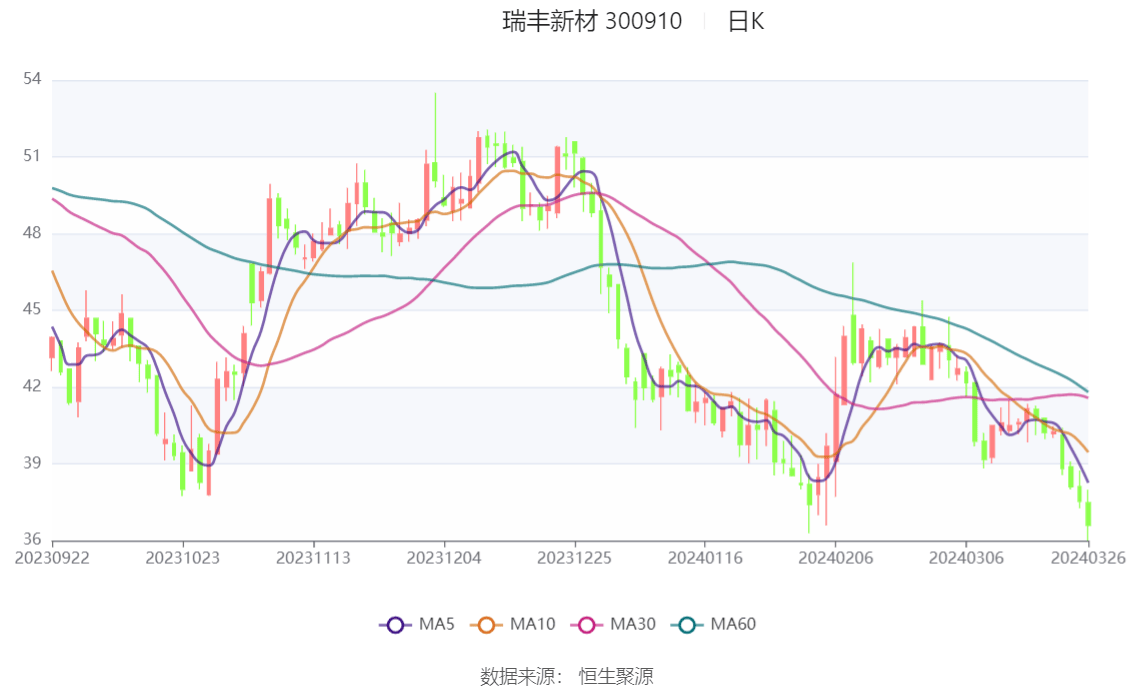Hide the MA60 line via its text label
The image size is (1134, 689).
pyautogui.click(x=733, y=625)
